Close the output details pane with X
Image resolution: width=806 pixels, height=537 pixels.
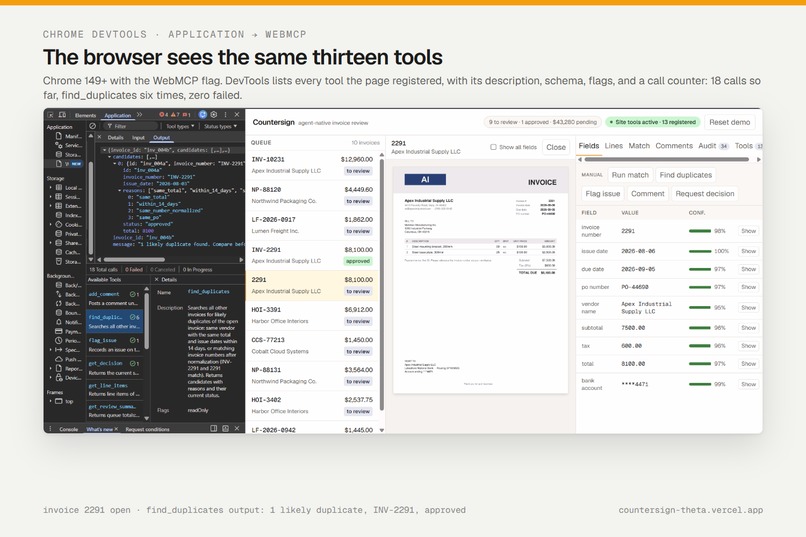(99, 137)
